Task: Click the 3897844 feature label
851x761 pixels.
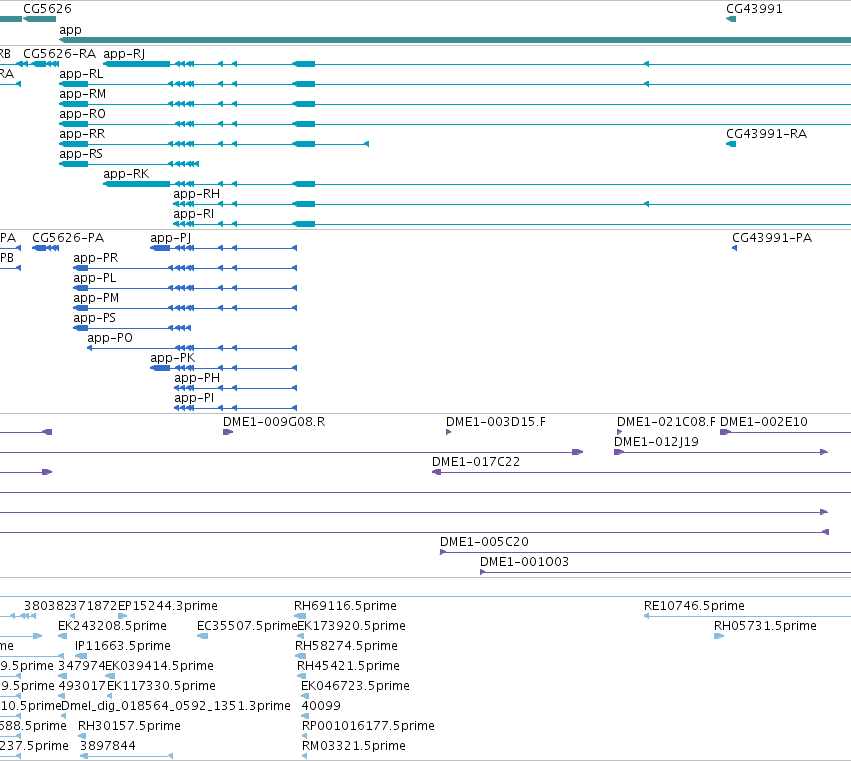Action: [x=107, y=746]
